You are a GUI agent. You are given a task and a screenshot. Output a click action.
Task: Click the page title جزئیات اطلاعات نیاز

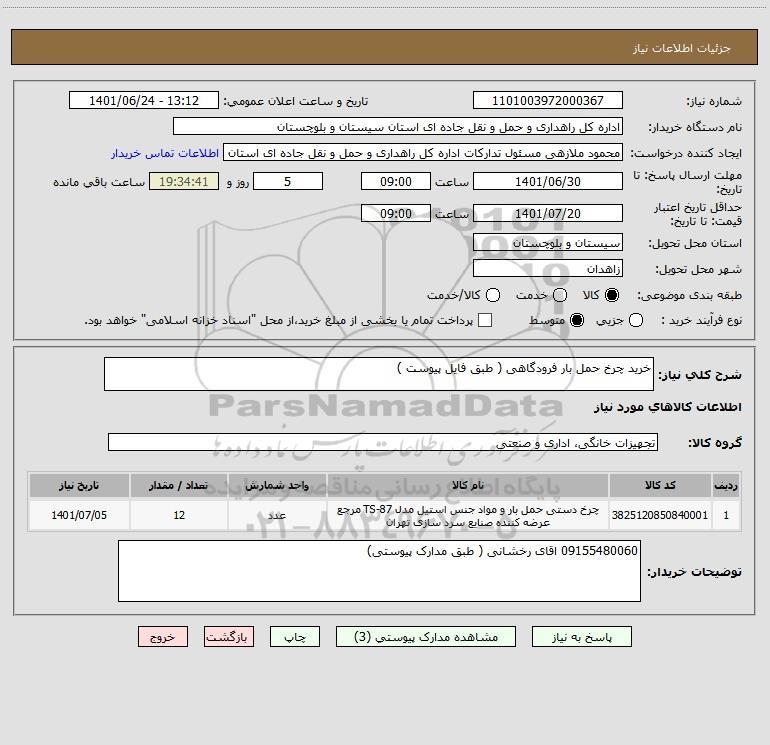pos(682,48)
